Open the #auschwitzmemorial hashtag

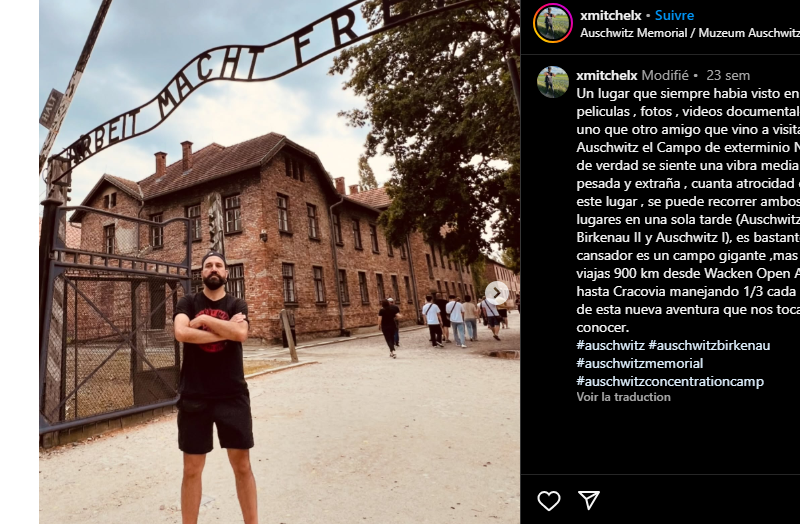point(639,363)
